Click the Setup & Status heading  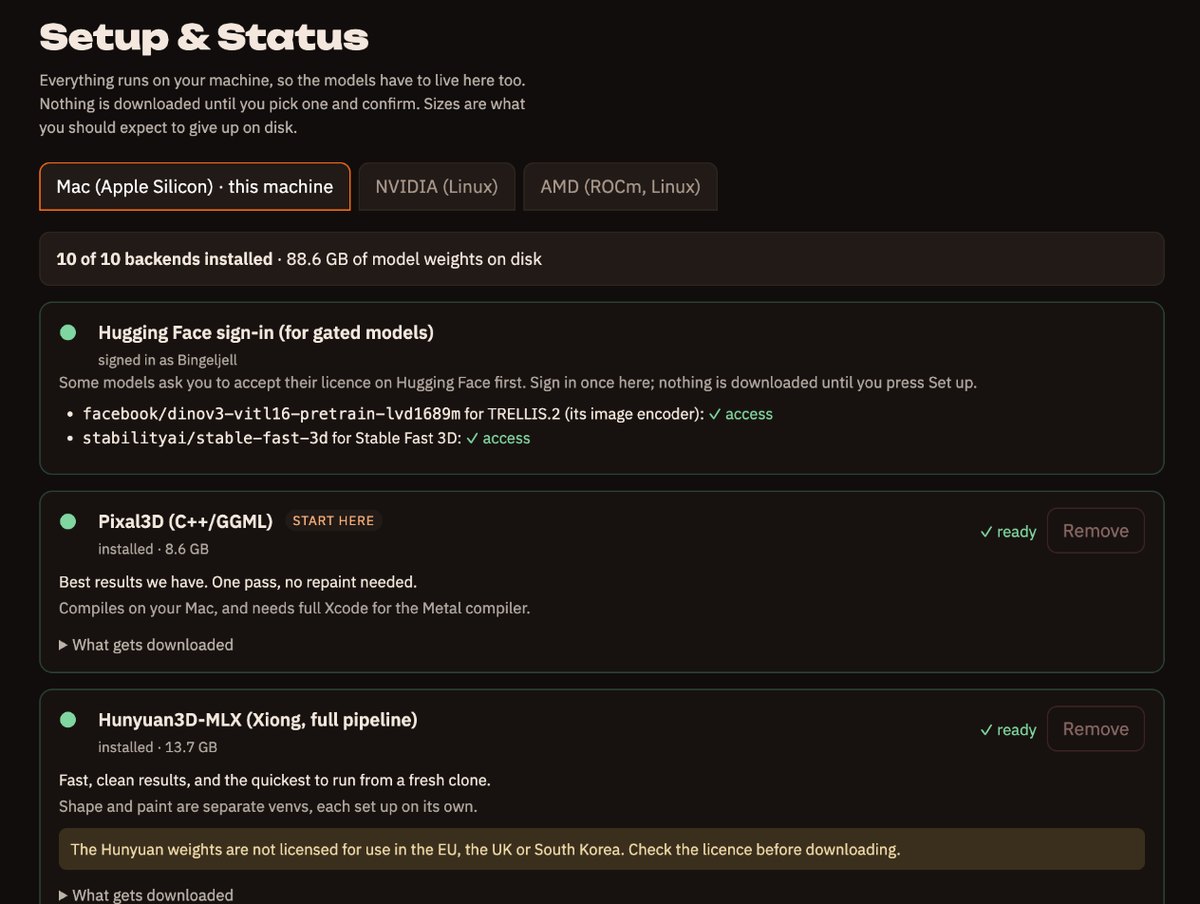204,37
